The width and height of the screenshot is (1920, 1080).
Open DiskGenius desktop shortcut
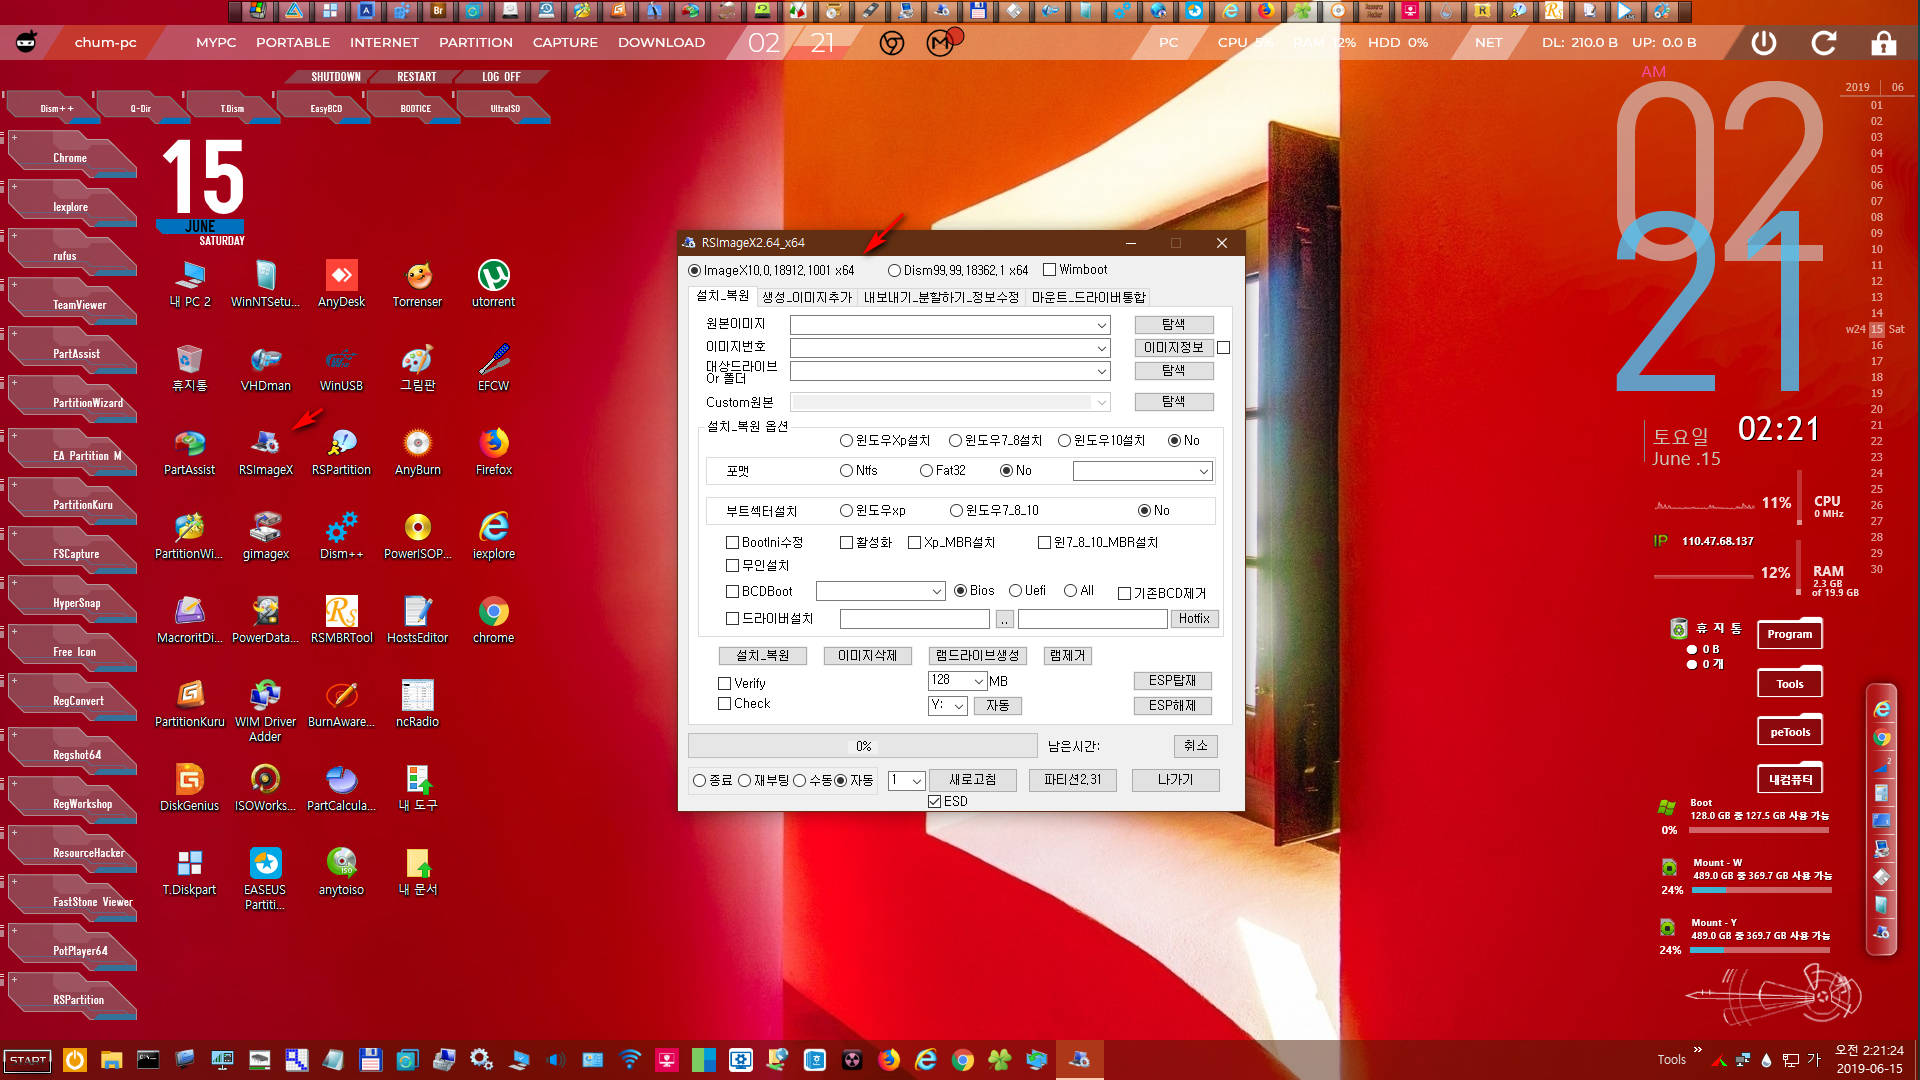pos(189,787)
